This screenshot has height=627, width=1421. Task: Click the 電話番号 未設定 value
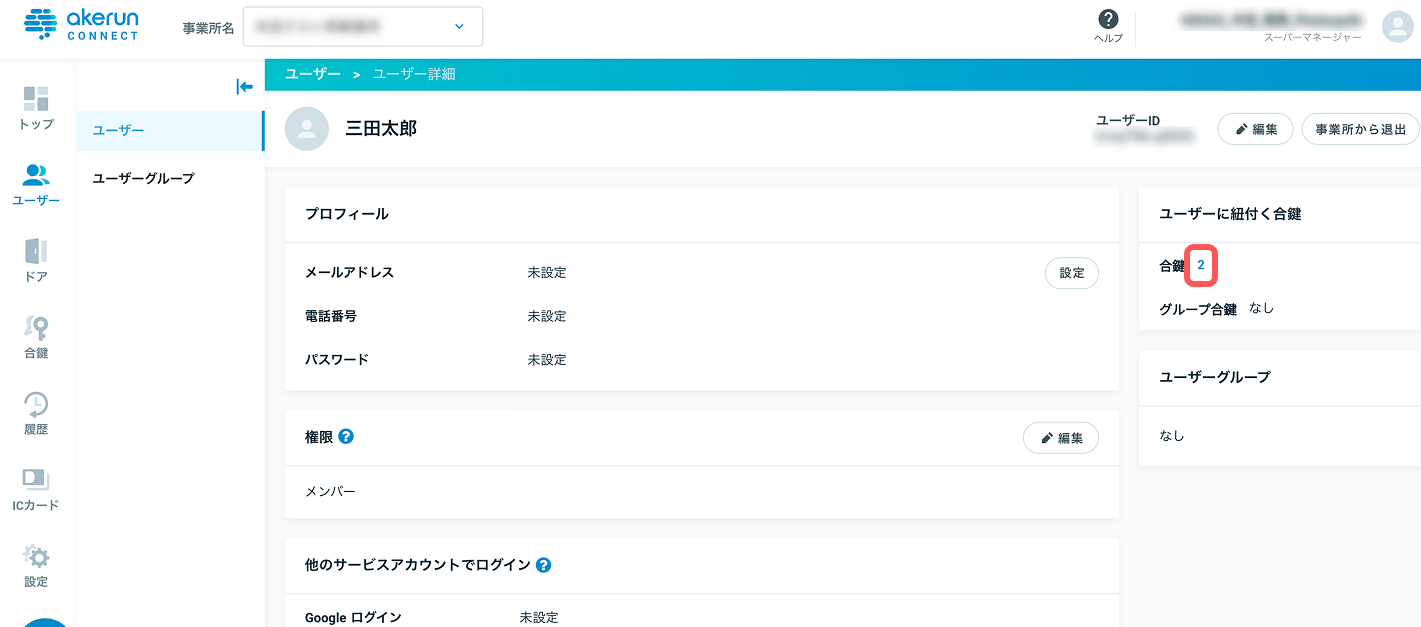pos(547,316)
